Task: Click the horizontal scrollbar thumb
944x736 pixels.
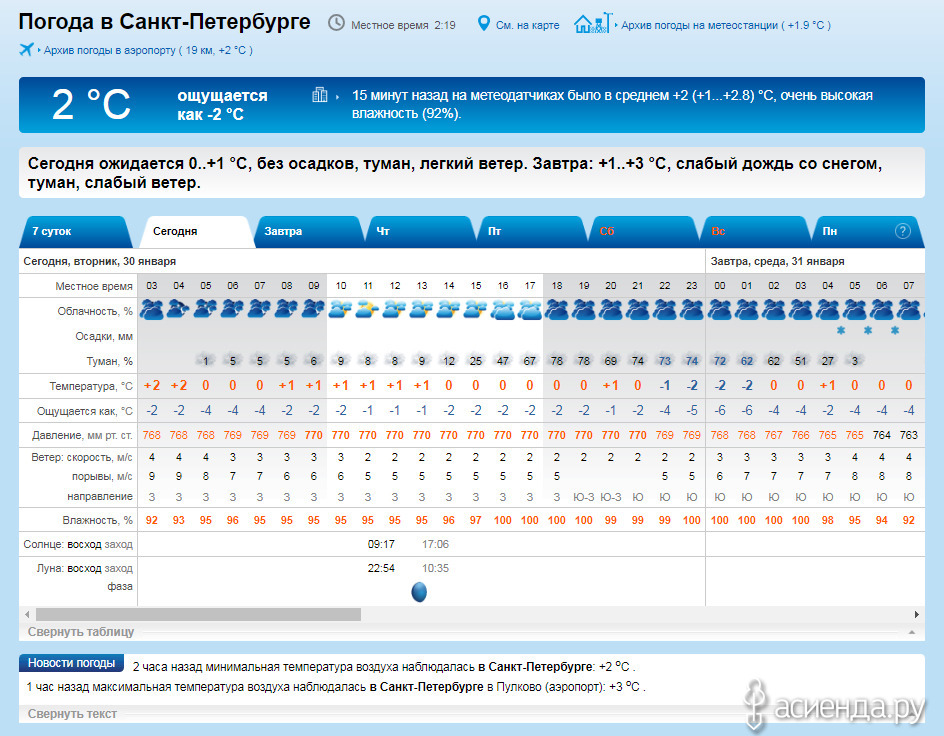Action: (199, 614)
